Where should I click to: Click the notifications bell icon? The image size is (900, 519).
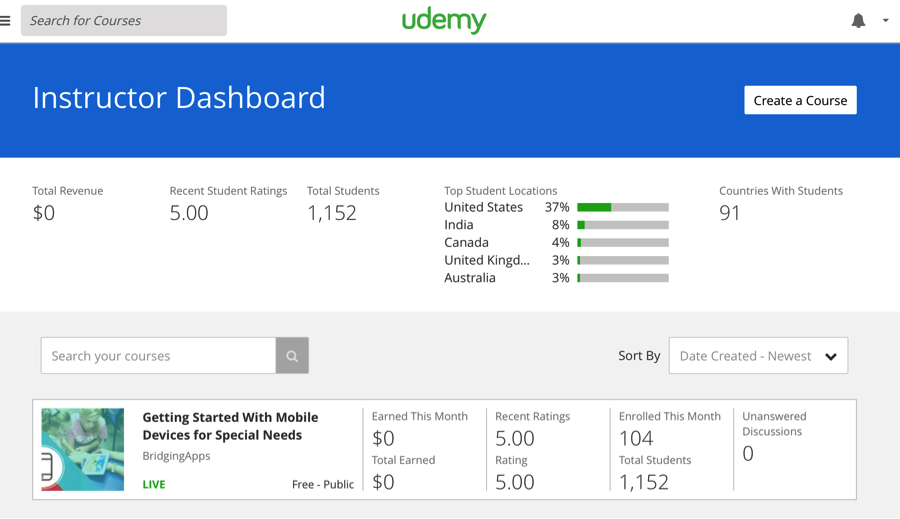(x=858, y=20)
